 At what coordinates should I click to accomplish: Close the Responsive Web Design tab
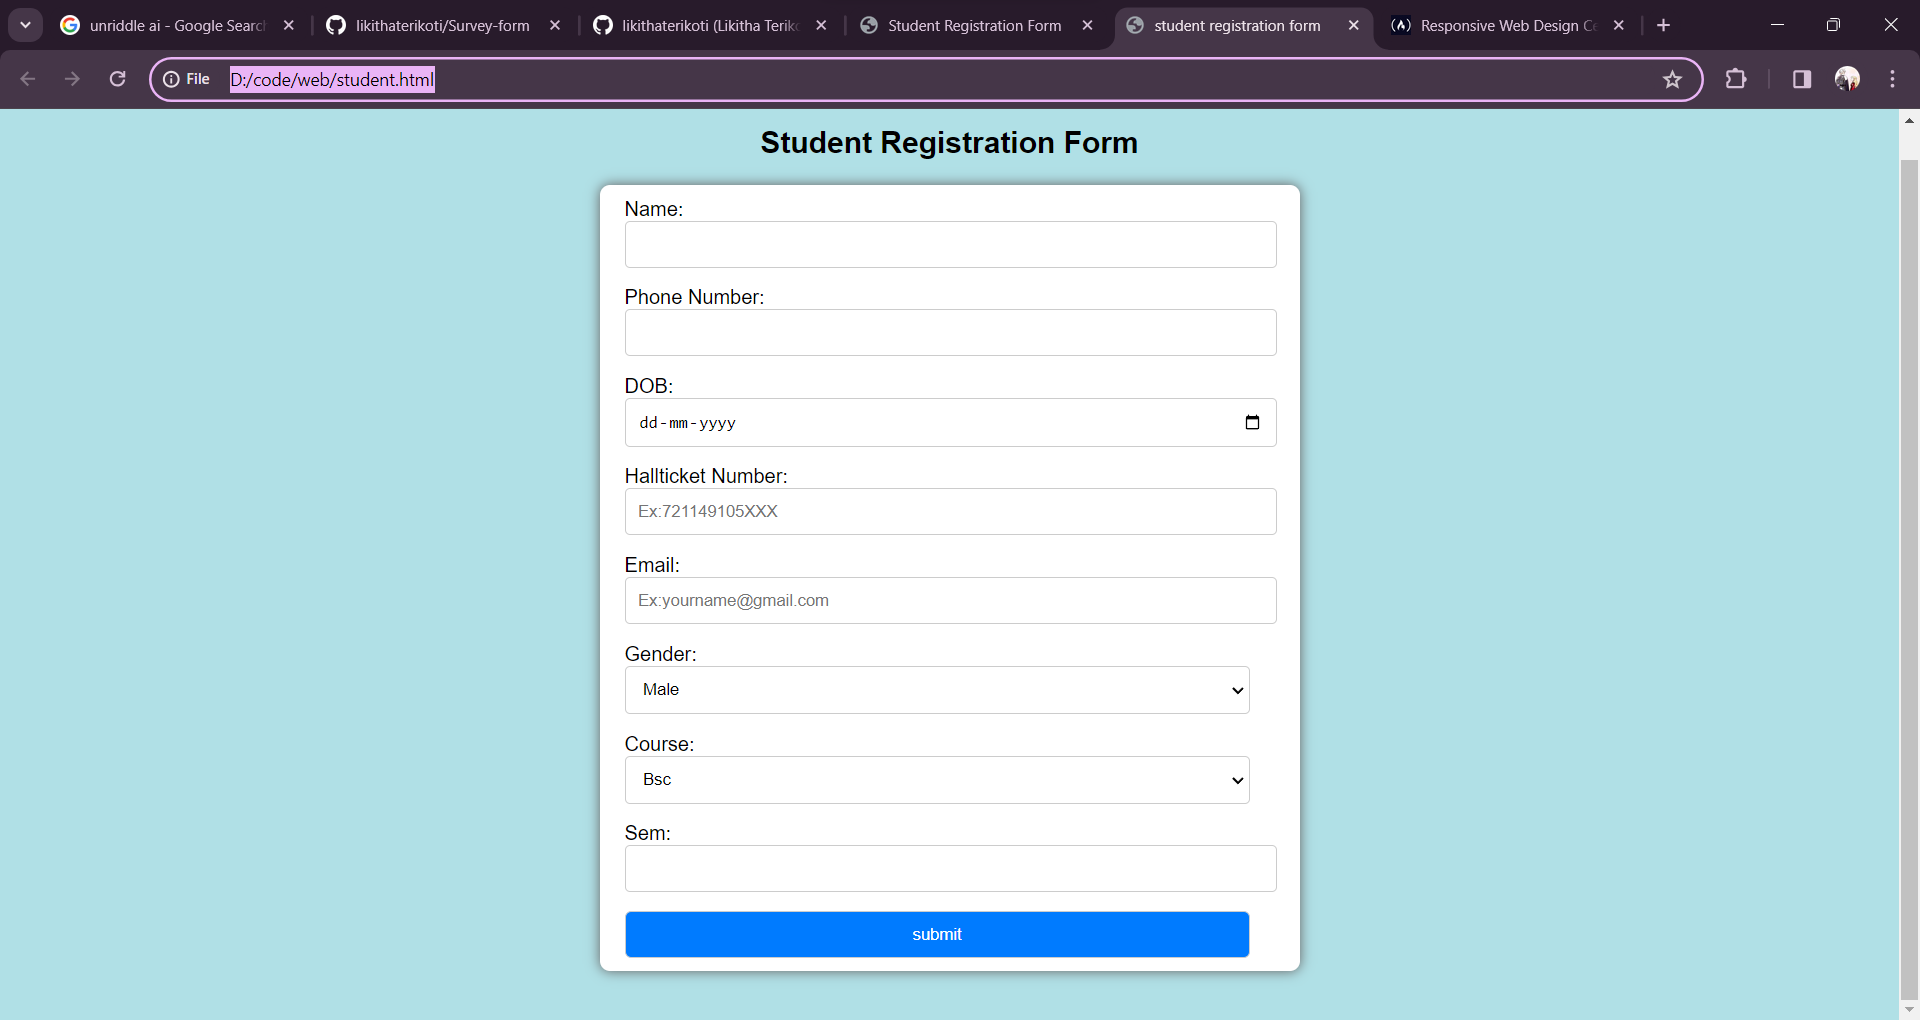(1619, 25)
